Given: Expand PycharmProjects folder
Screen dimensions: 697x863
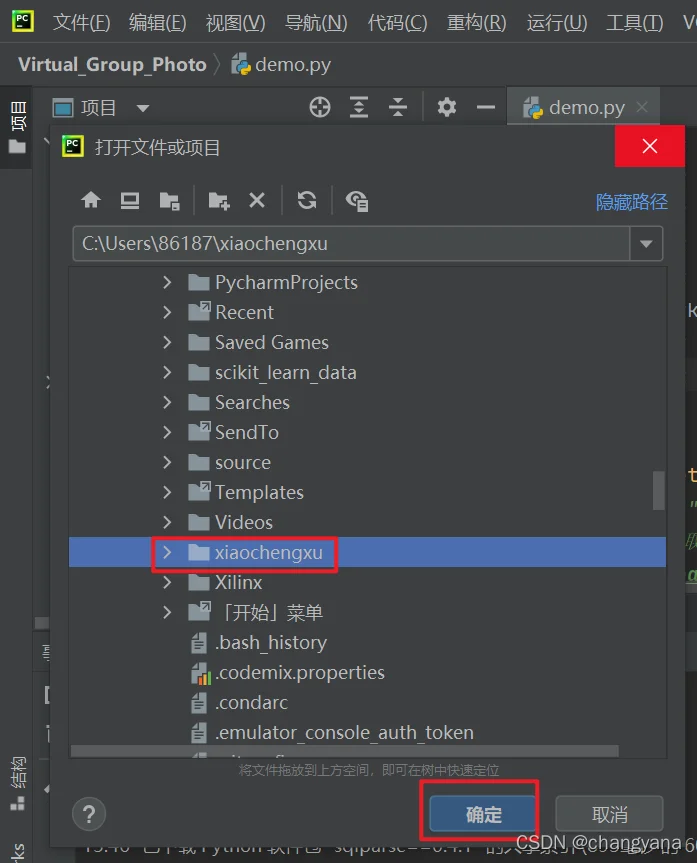Looking at the screenshot, I should tap(167, 282).
